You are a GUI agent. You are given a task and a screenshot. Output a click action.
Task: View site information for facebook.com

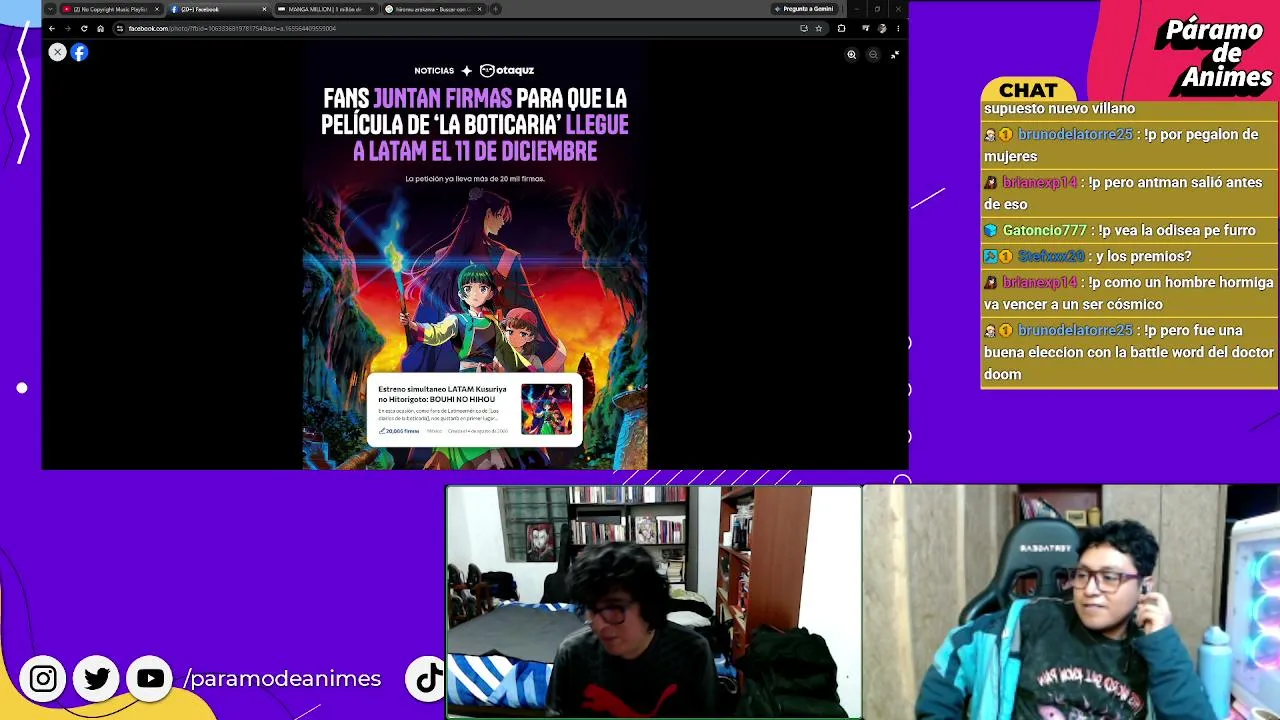coord(120,28)
